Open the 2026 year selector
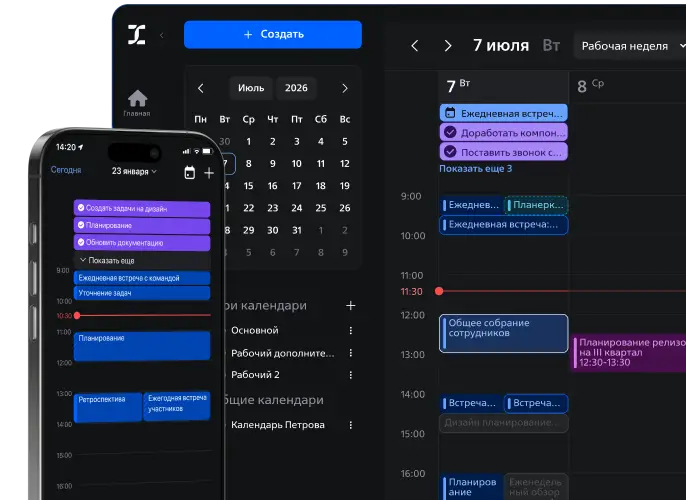Screen dimensions: 686x500 click(x=296, y=88)
